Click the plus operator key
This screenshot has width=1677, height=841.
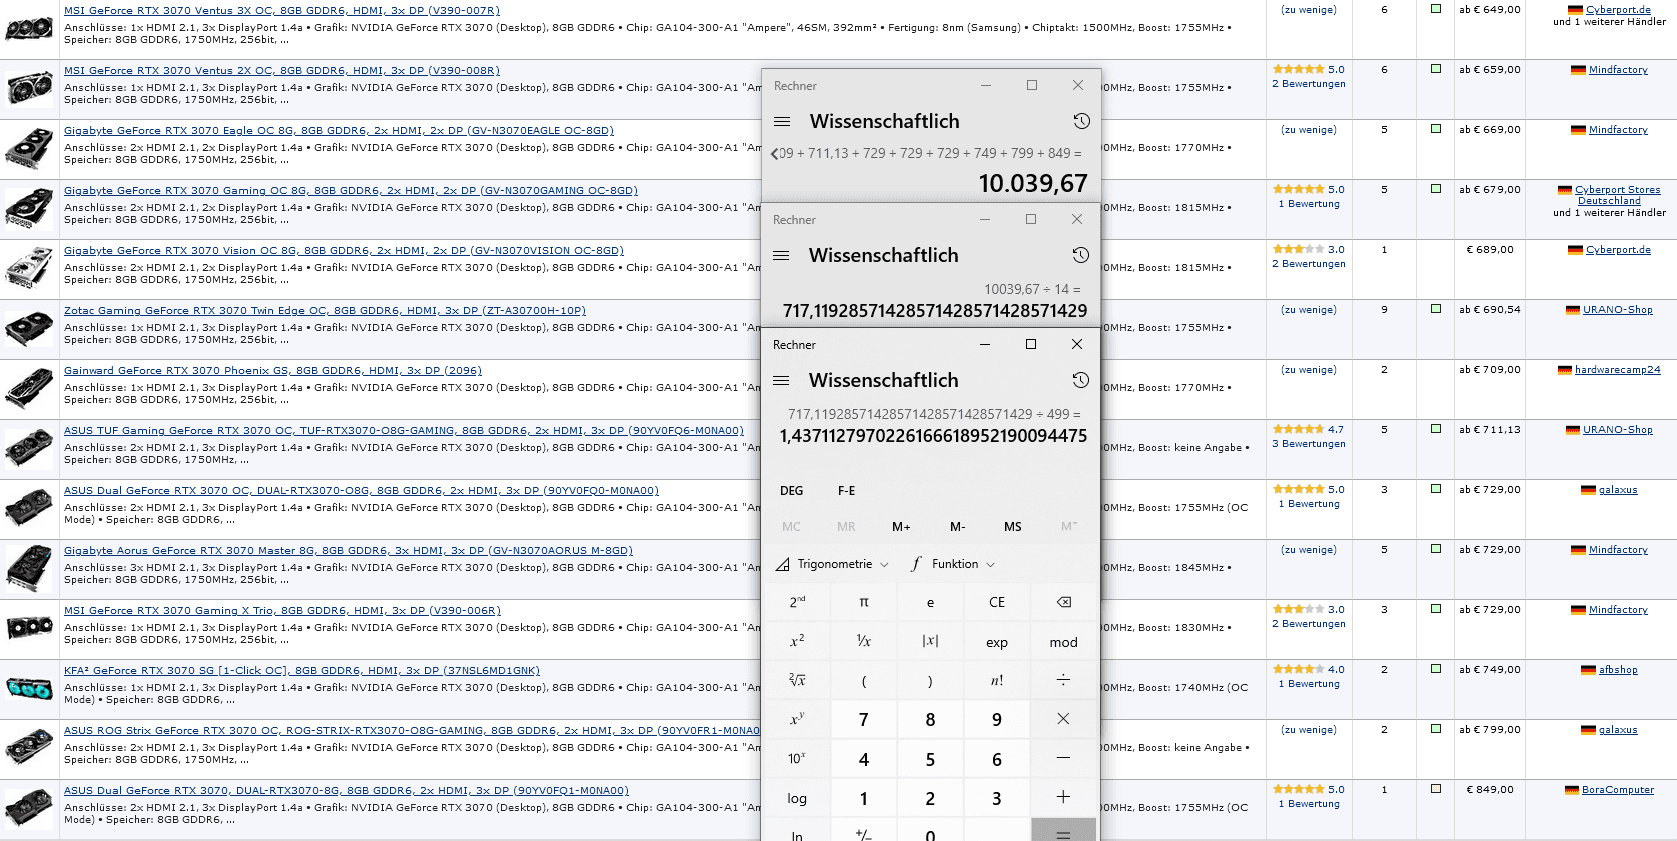(x=1063, y=797)
